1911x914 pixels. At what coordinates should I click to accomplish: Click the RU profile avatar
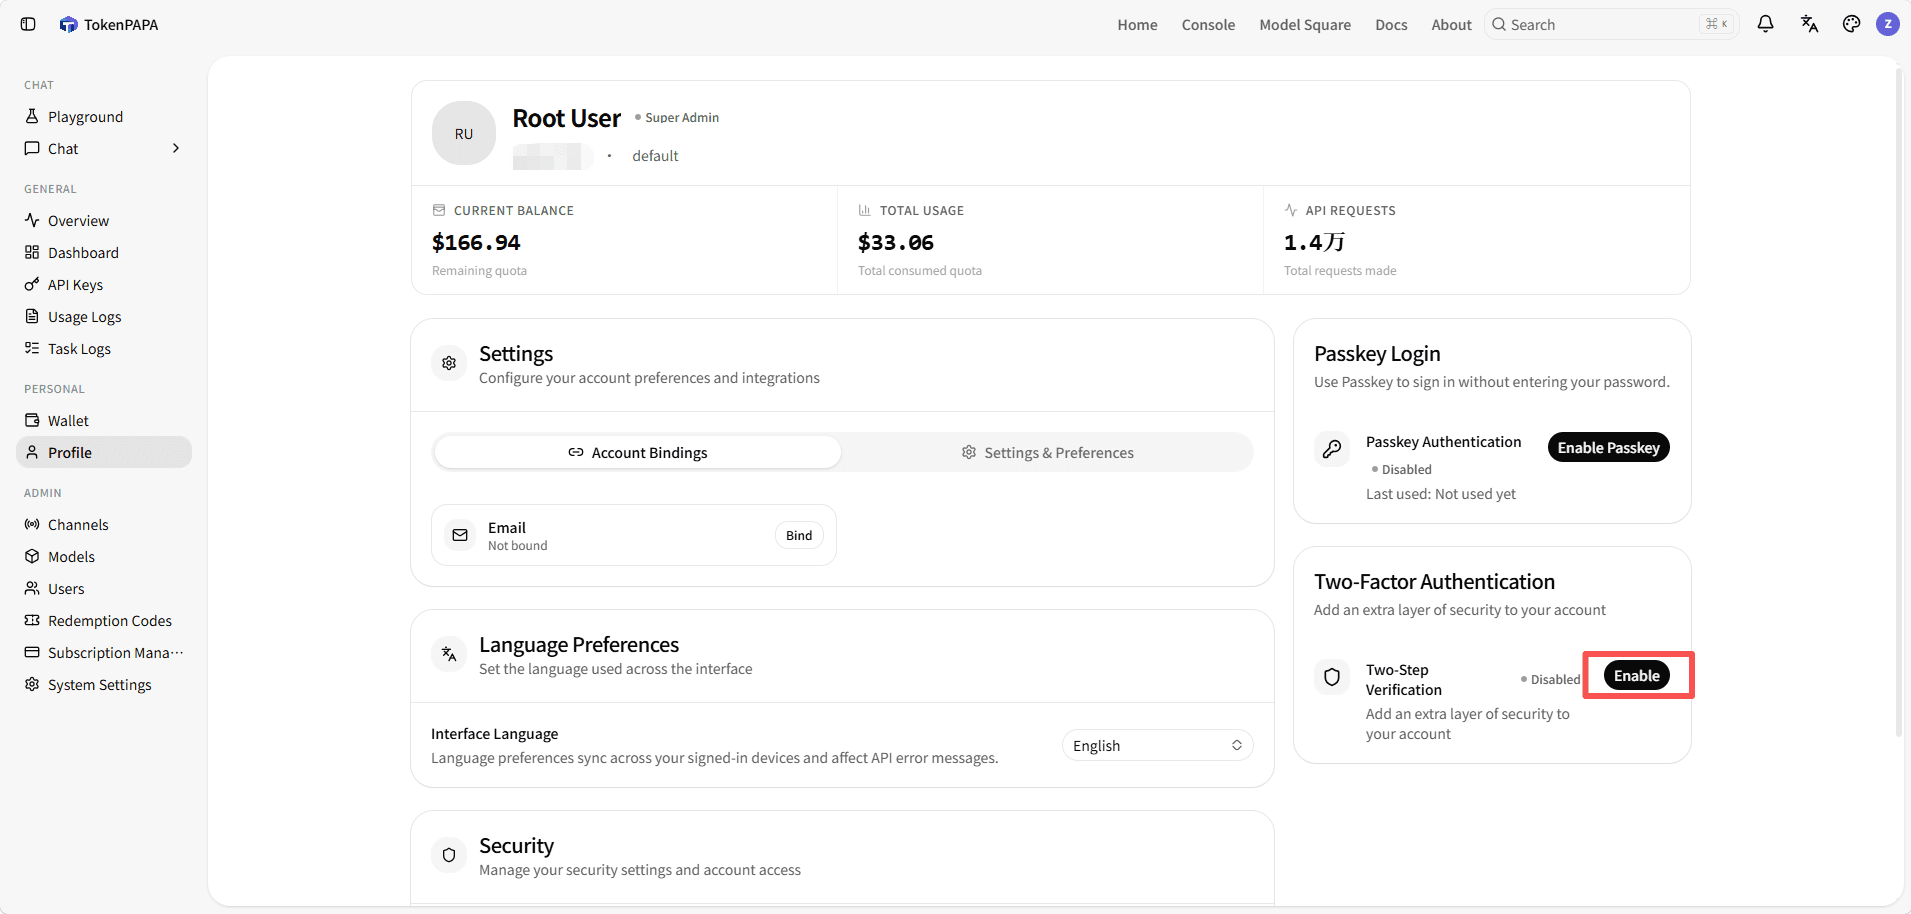[x=464, y=133]
